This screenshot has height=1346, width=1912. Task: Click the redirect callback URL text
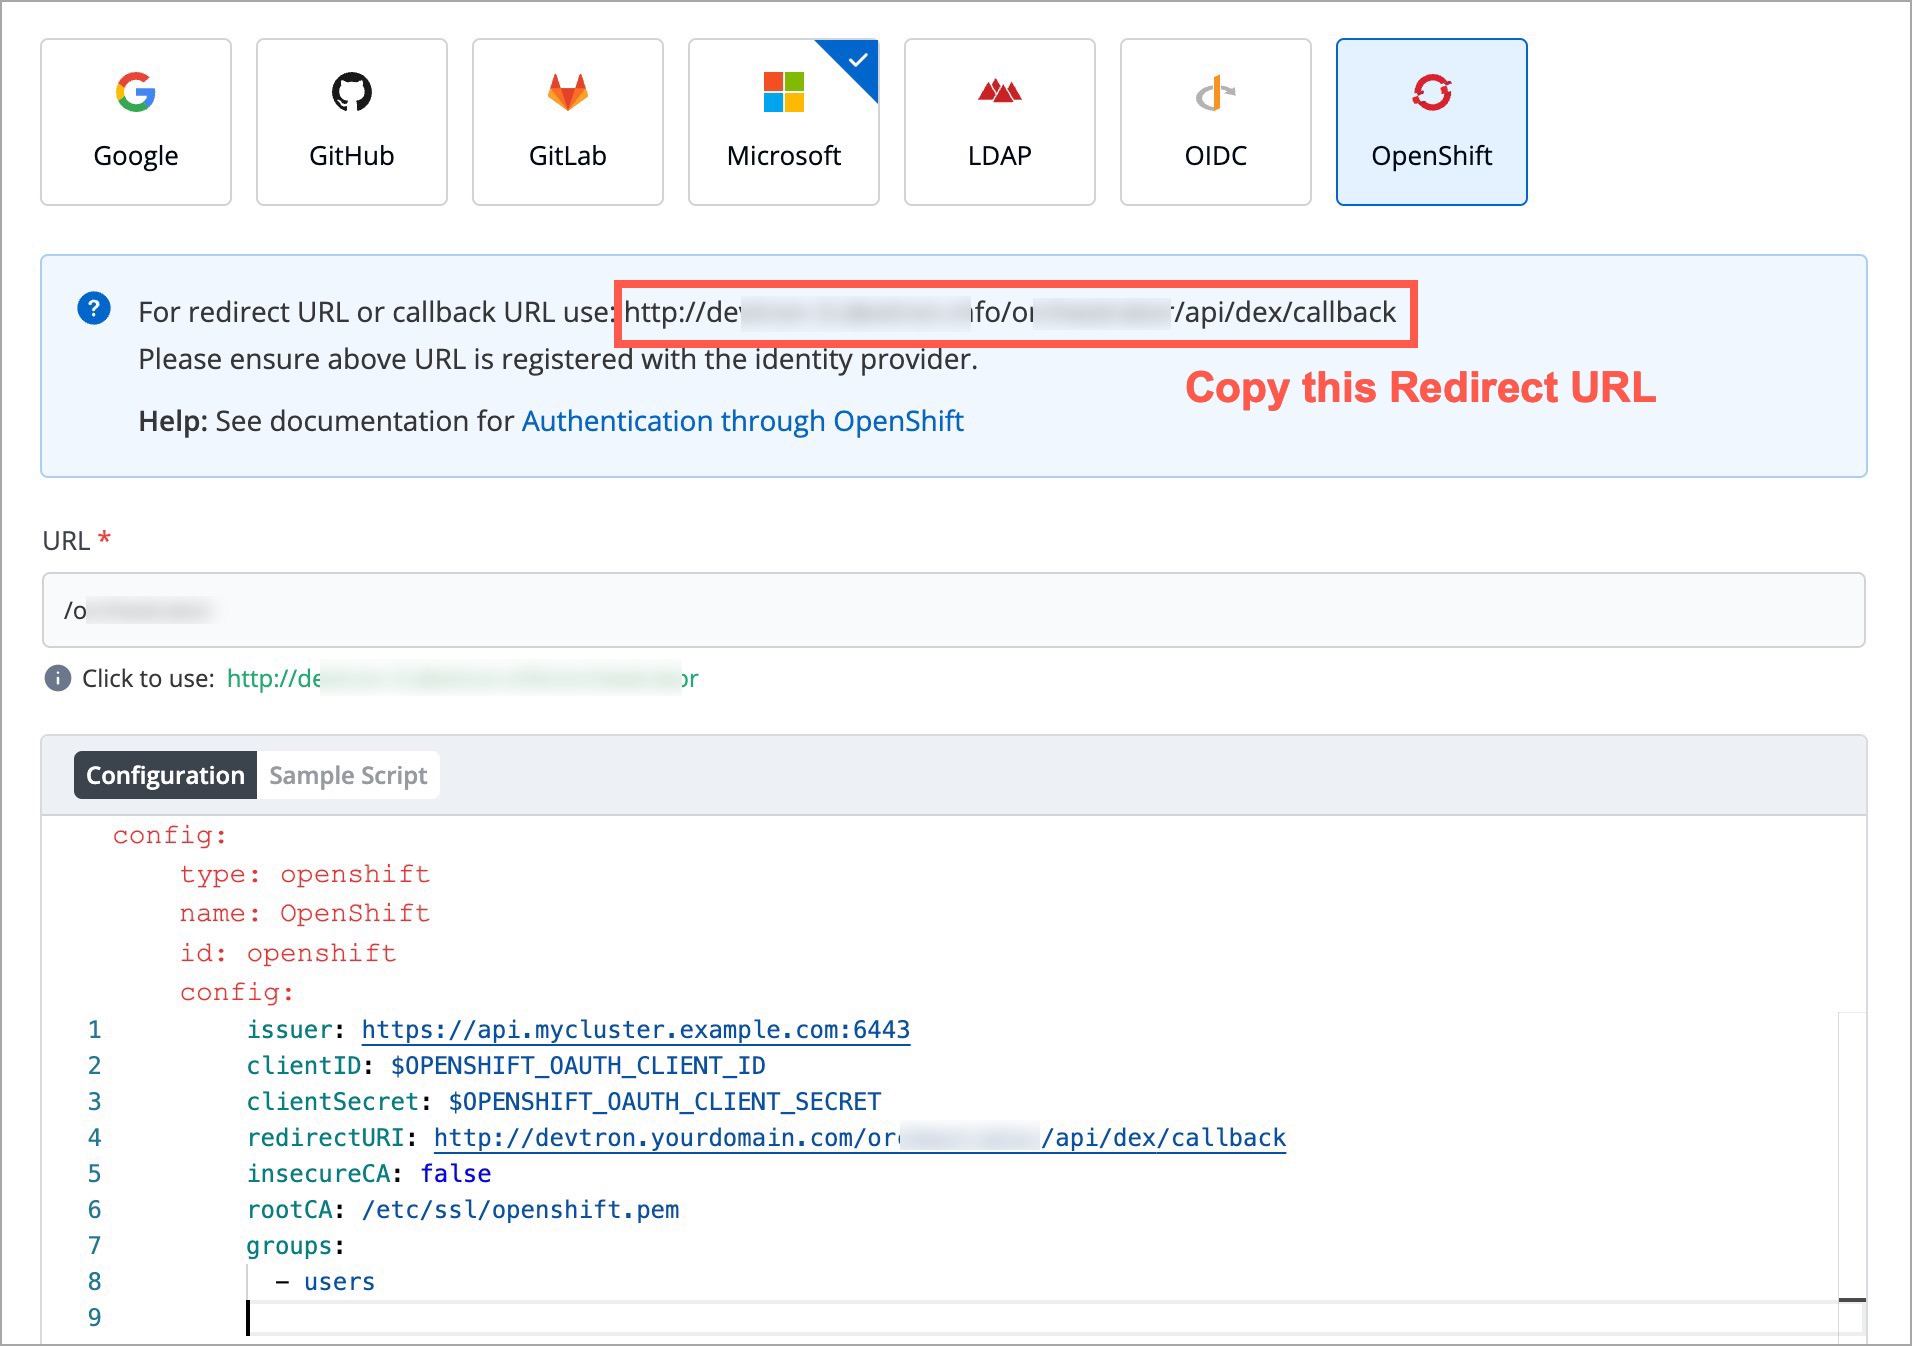pyautogui.click(x=1010, y=313)
